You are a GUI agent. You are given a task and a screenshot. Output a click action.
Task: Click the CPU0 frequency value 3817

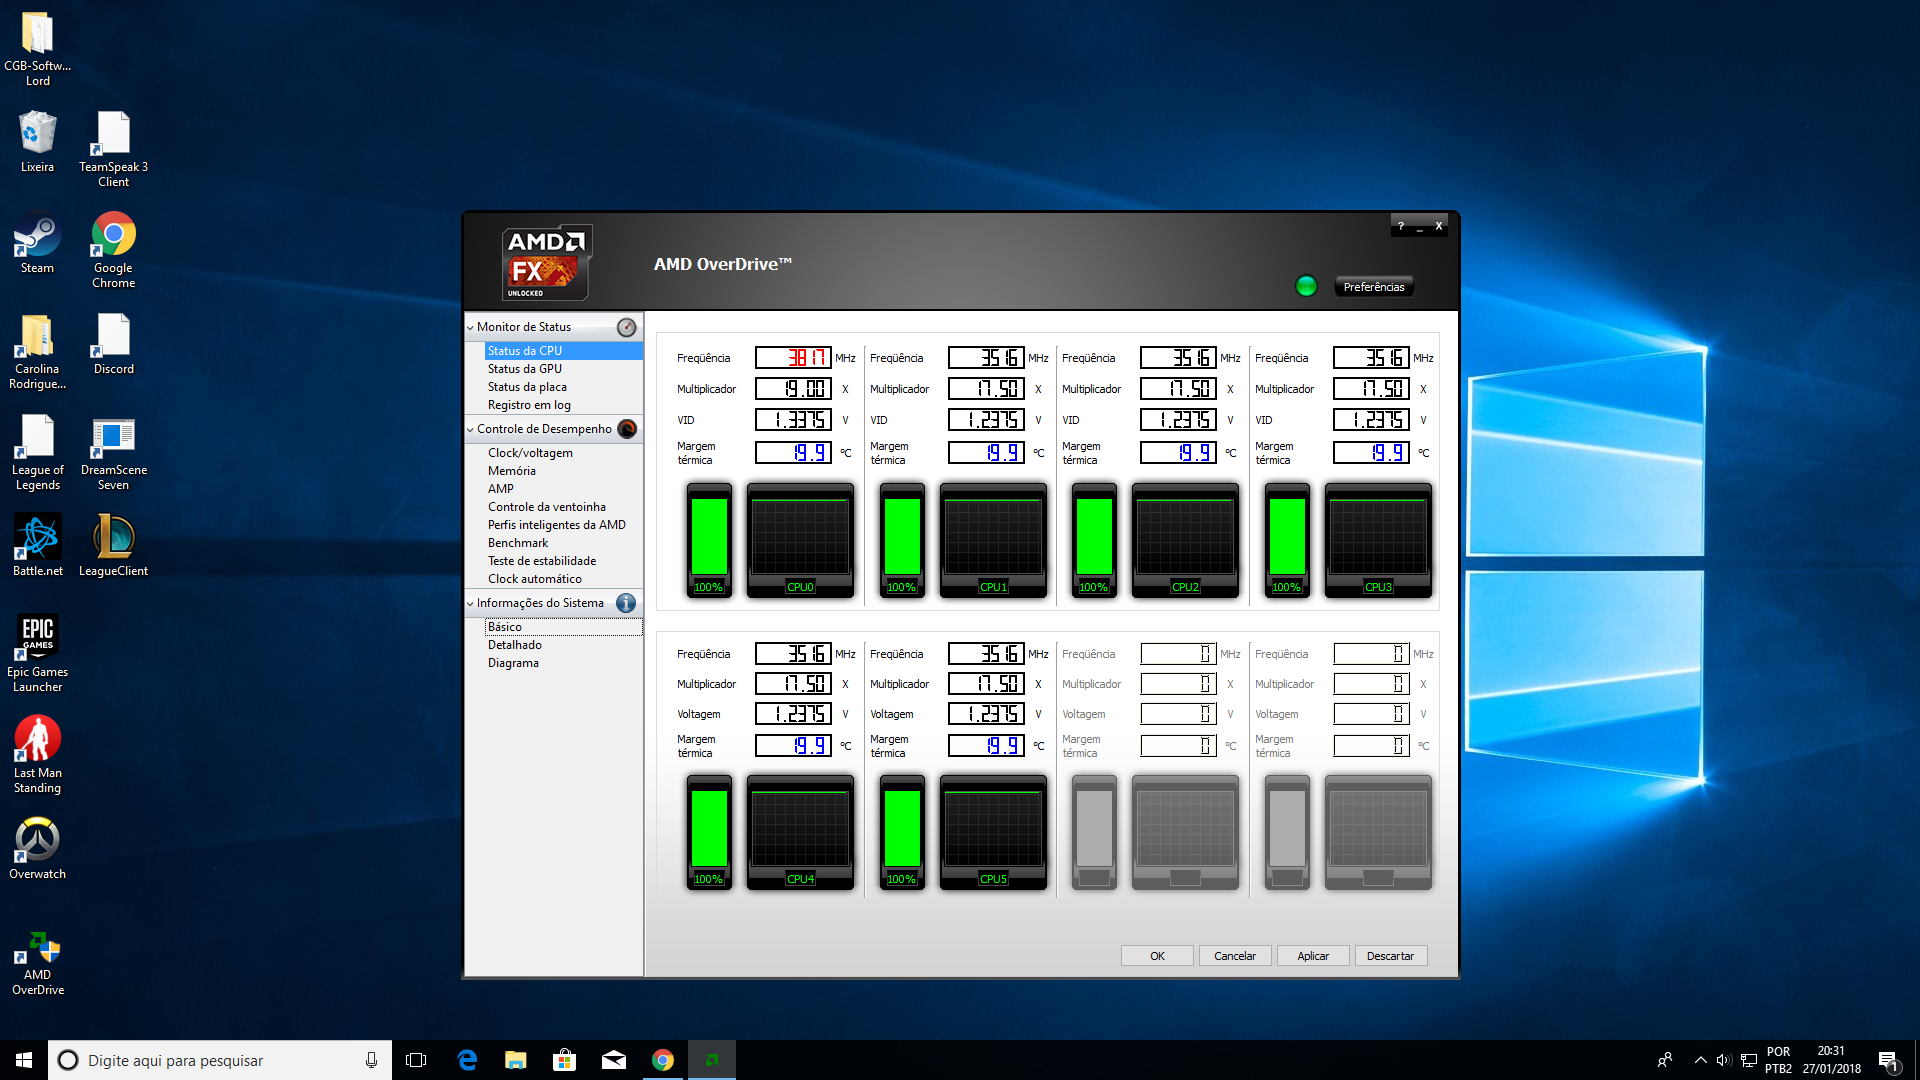click(793, 358)
